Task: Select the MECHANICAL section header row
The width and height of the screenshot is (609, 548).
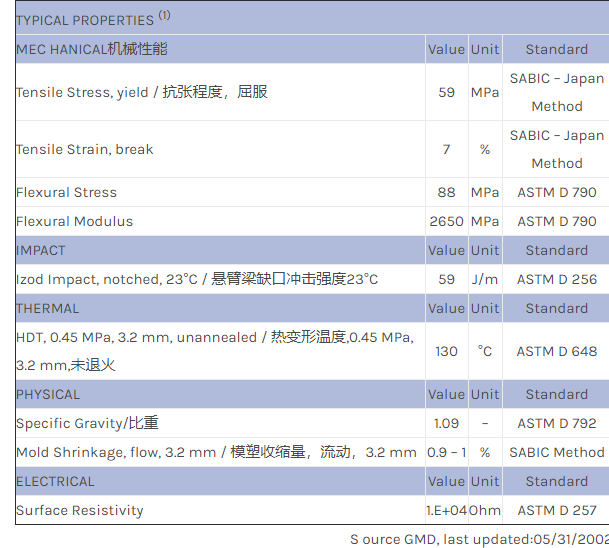Action: 92,49
